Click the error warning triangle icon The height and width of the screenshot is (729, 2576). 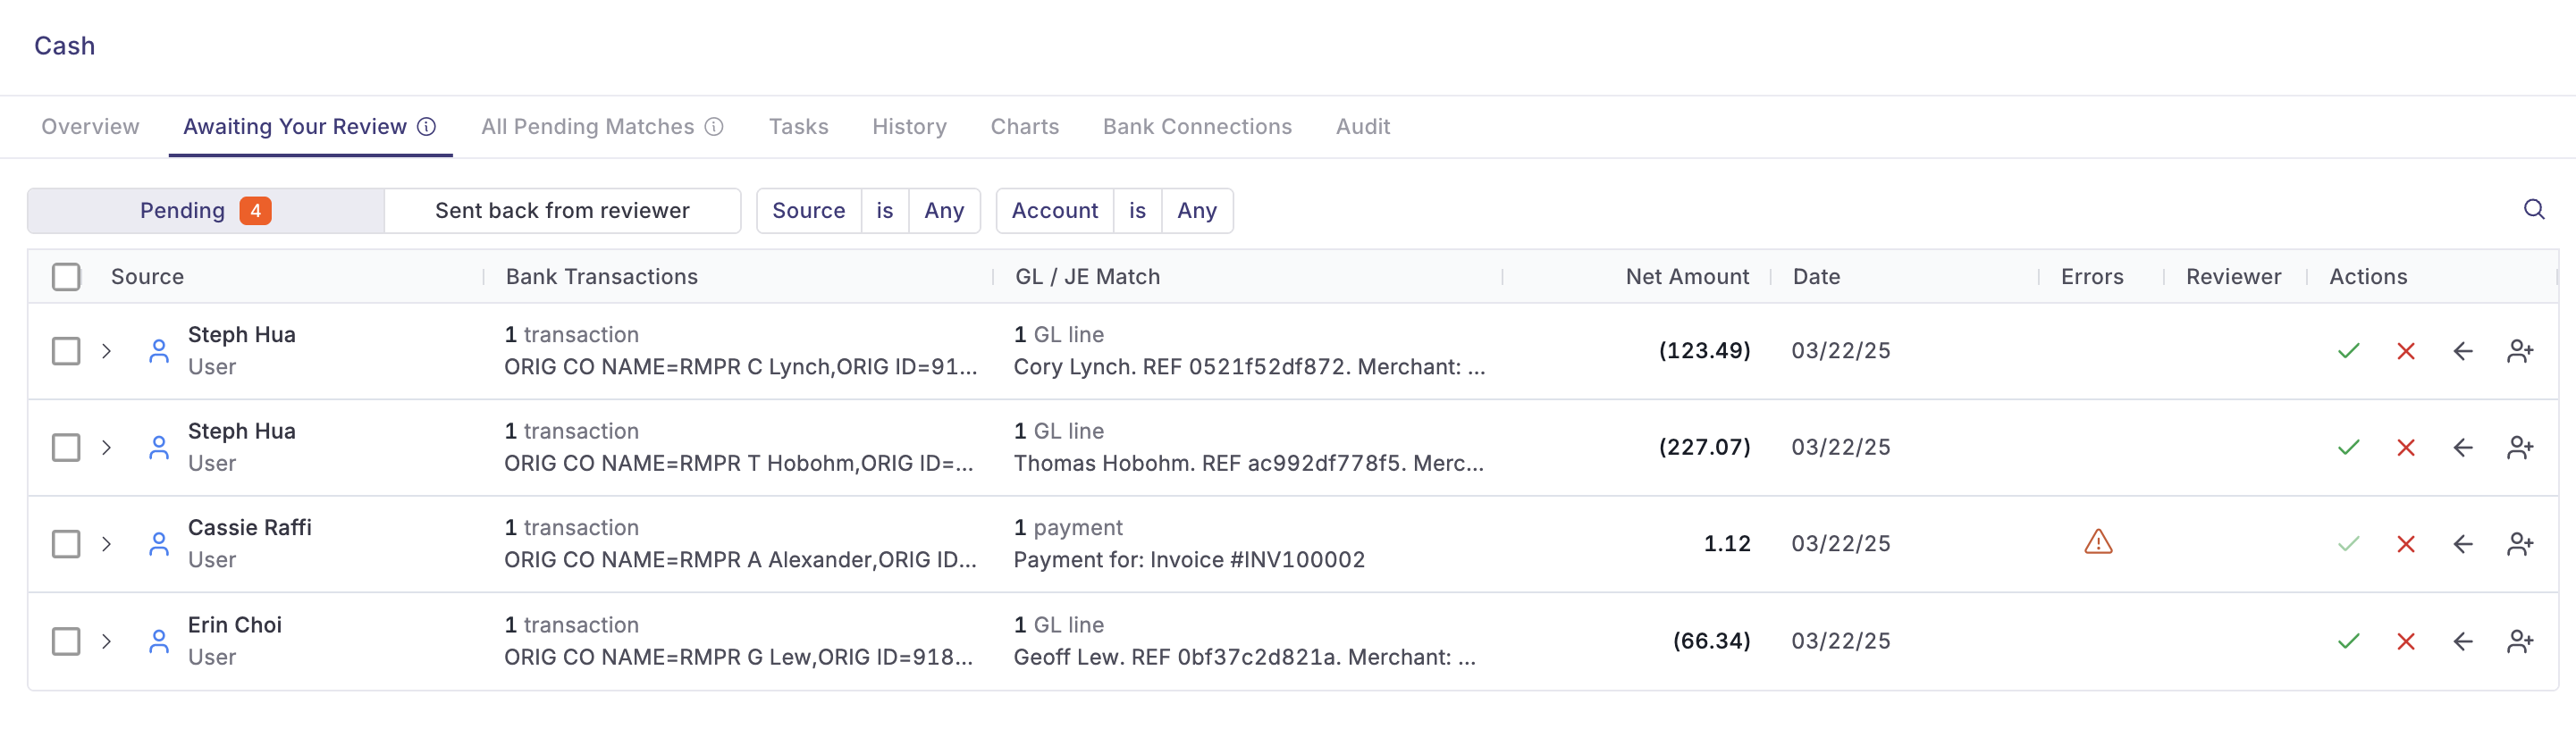pos(2098,542)
